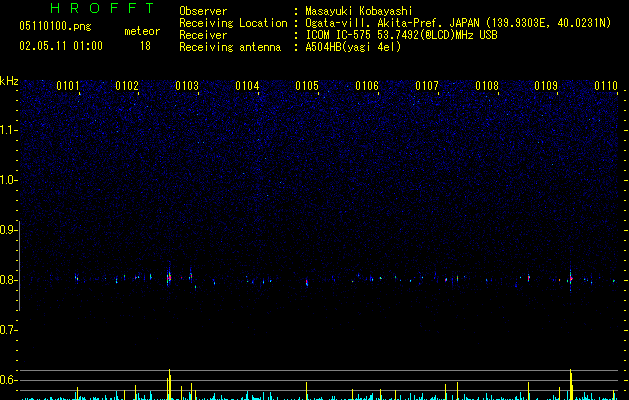Viewport: 629px width, 400px height.
Task: Click the meteor count 18
Action: (145, 46)
